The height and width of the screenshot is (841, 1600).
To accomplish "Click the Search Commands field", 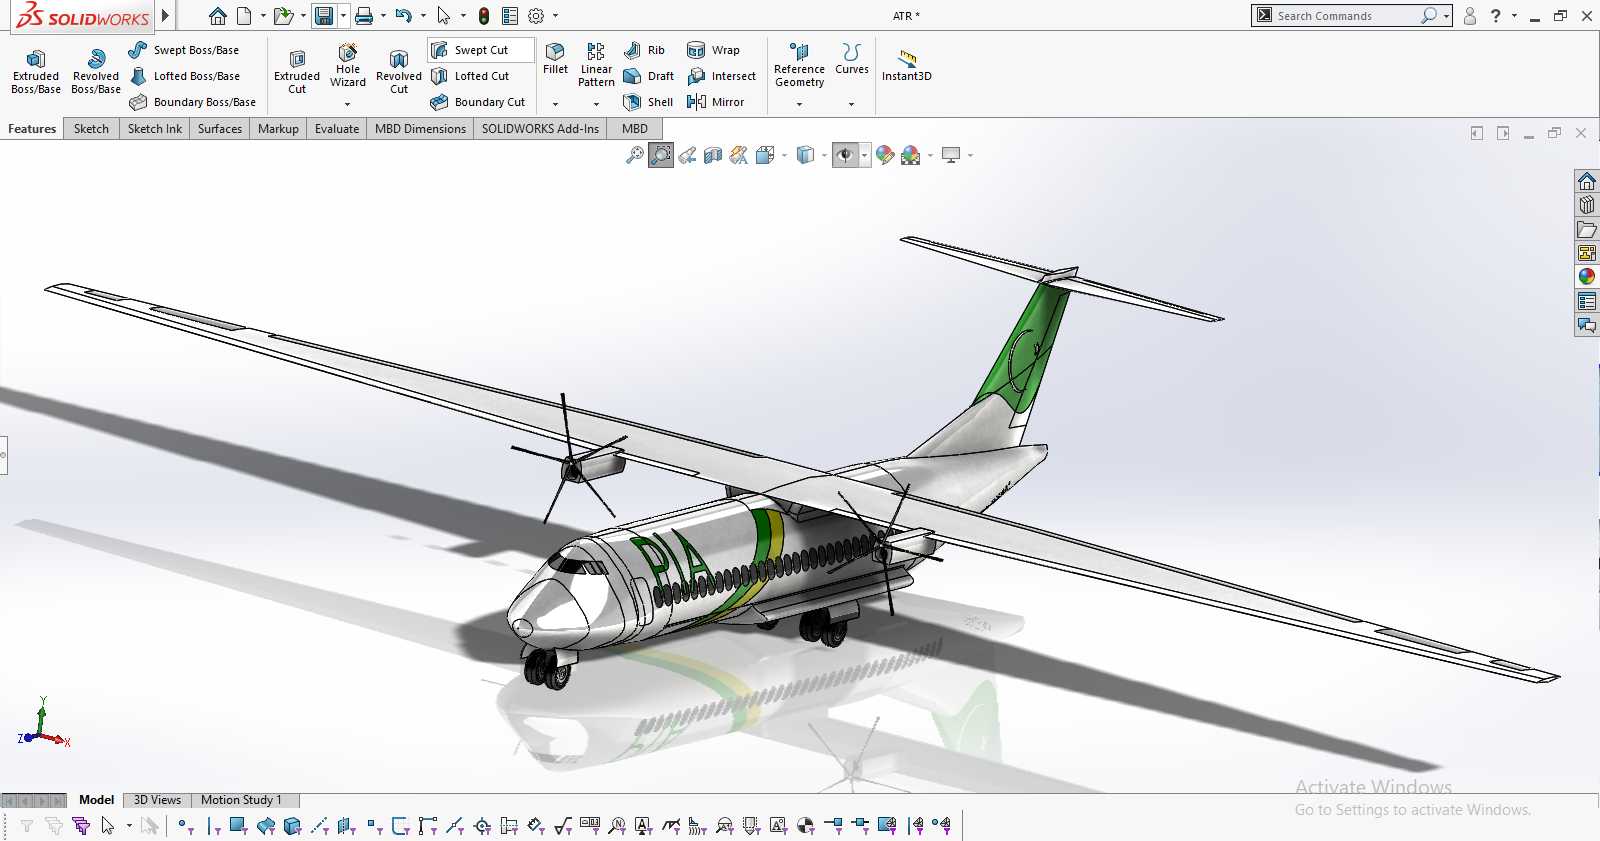I will (x=1347, y=16).
